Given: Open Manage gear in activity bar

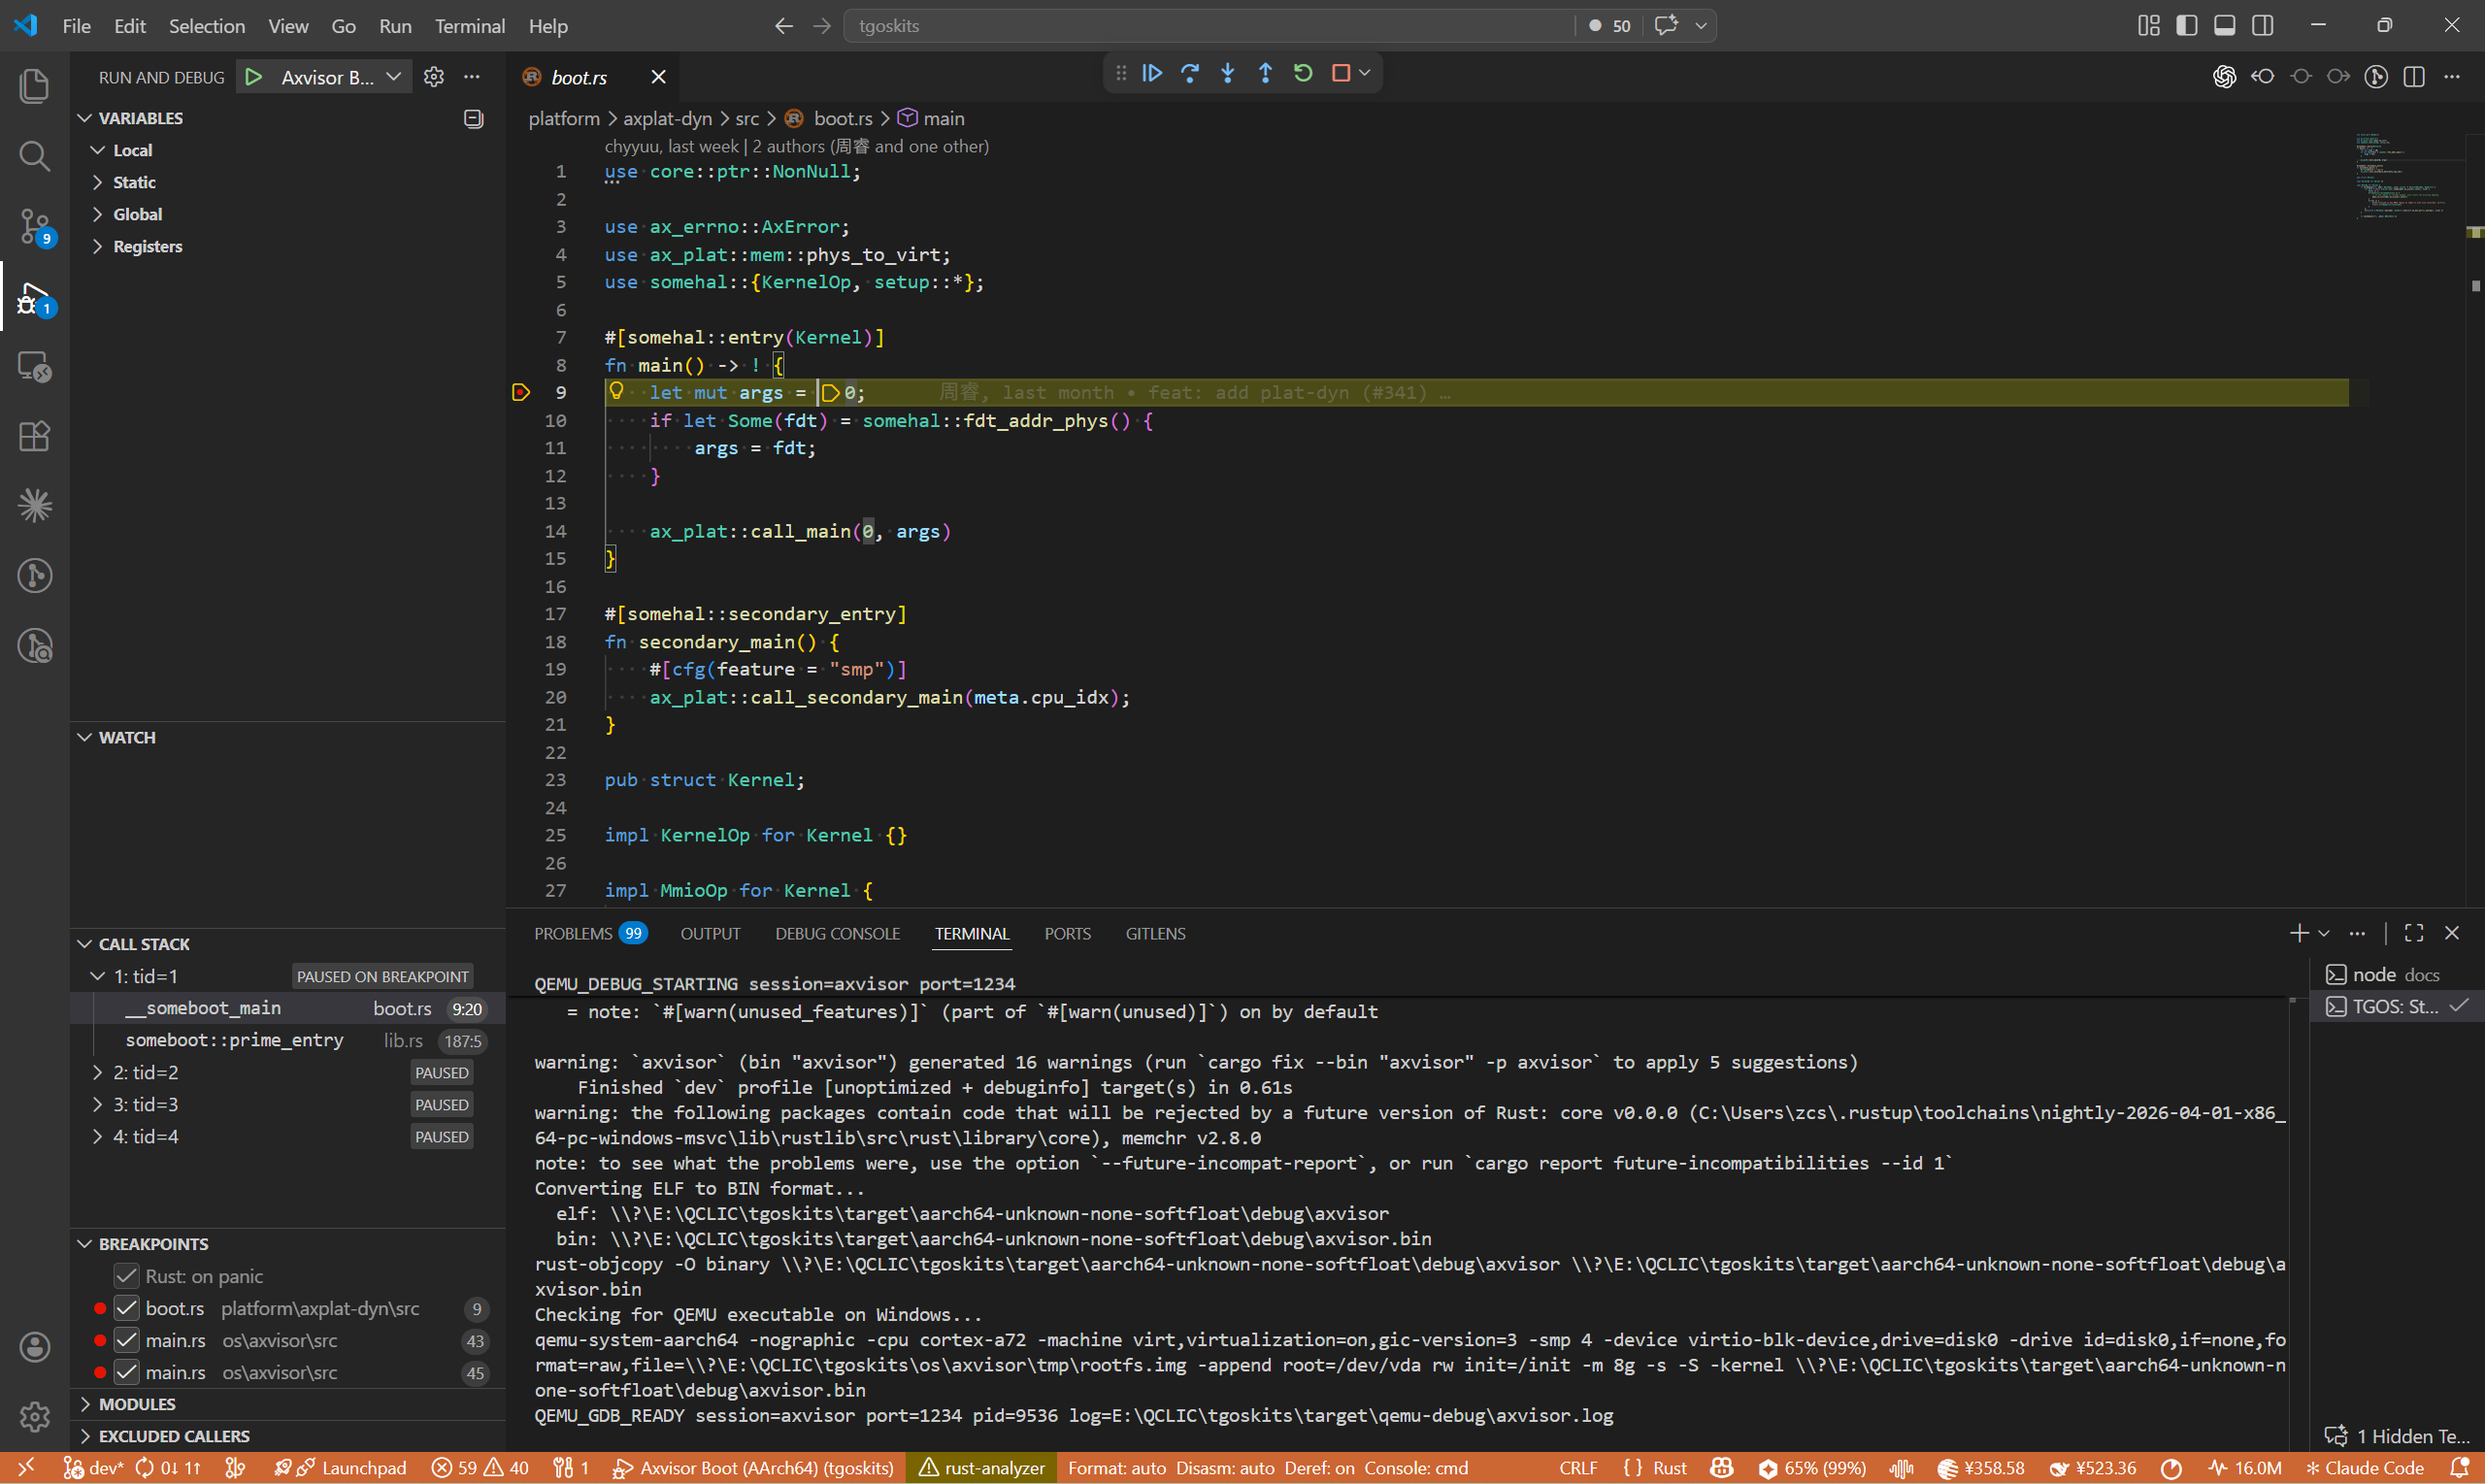Looking at the screenshot, I should point(34,1416).
